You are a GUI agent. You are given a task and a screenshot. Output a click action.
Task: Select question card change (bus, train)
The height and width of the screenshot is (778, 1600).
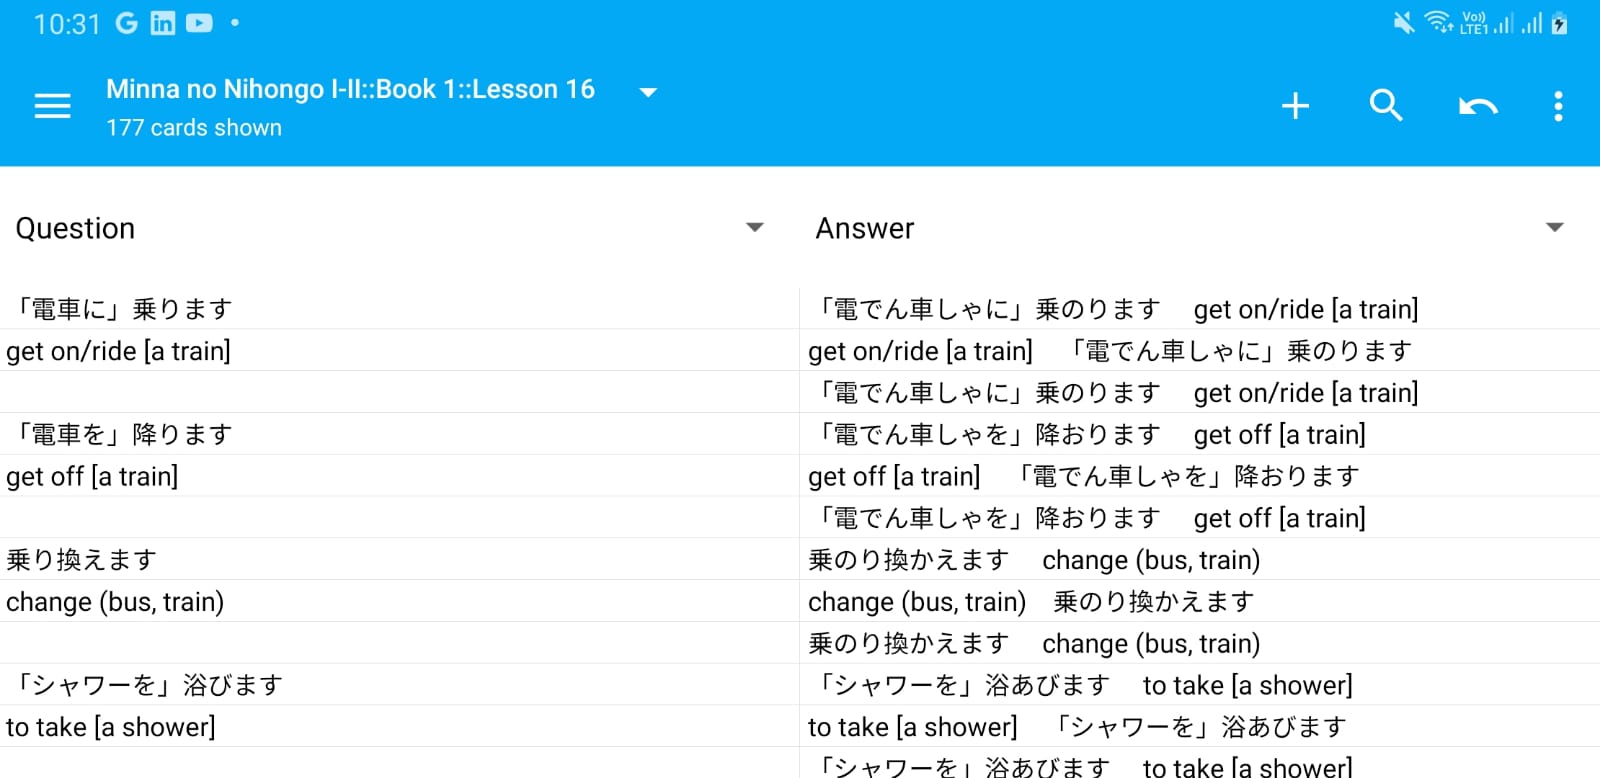point(399,602)
